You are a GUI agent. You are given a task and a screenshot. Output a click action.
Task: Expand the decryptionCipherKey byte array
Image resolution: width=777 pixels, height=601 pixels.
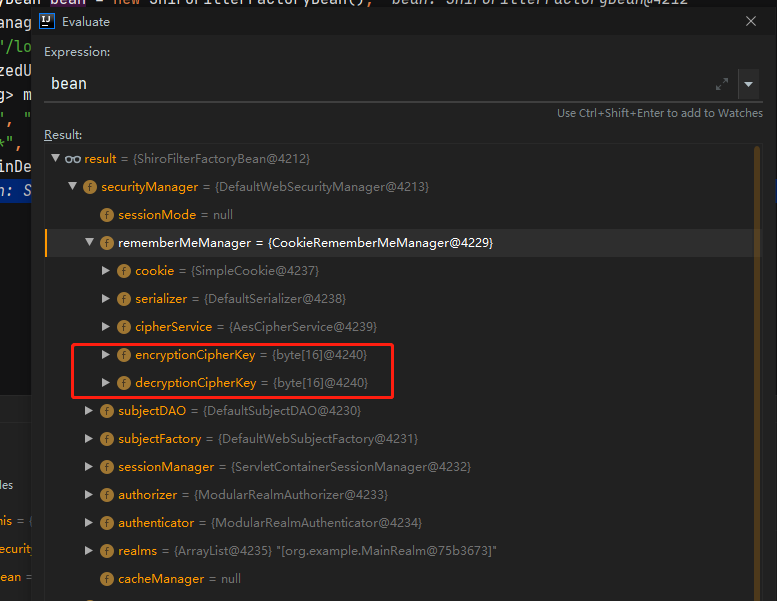tap(107, 383)
